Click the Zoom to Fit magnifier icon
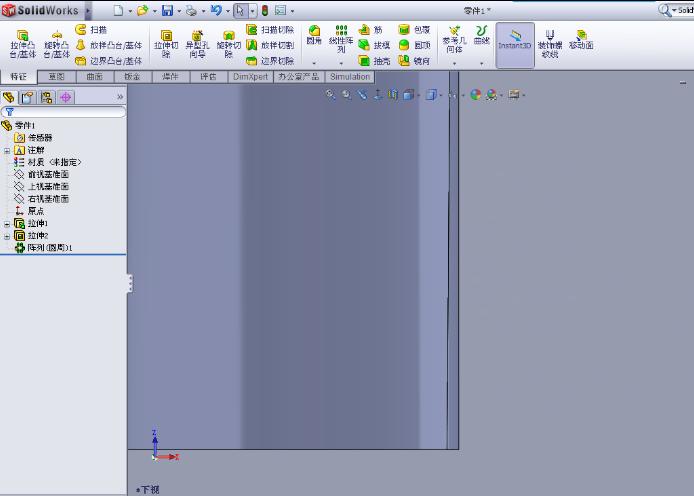Viewport: 694px width, 496px height. [x=330, y=94]
